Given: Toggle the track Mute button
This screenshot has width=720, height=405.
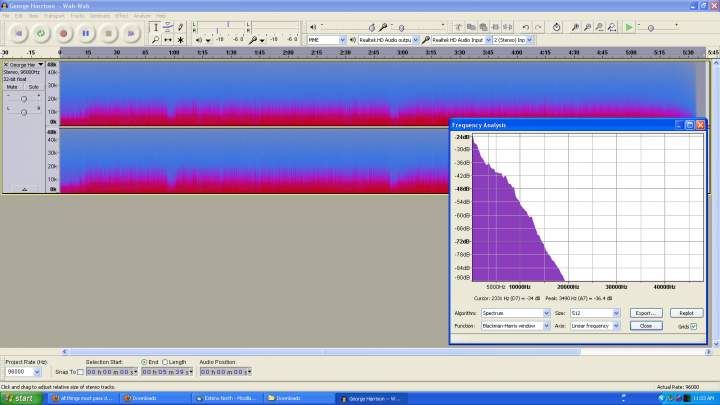Looking at the screenshot, I should tap(12, 87).
